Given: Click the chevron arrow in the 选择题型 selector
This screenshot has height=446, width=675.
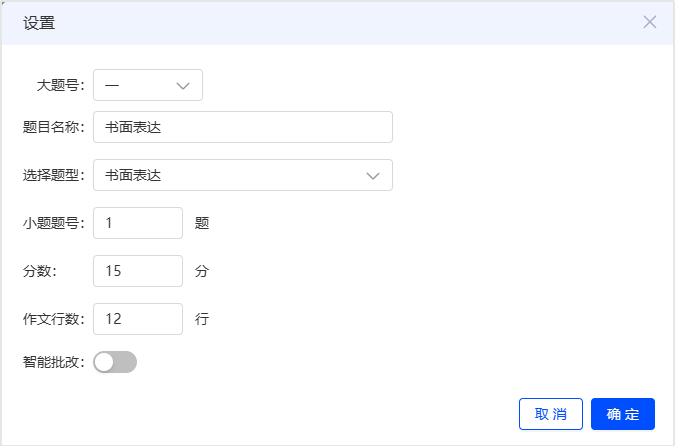Looking at the screenshot, I should (x=373, y=176).
